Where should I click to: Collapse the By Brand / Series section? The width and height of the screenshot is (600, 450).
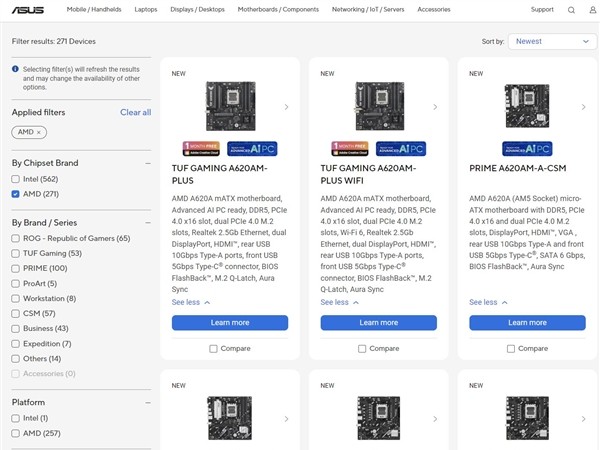click(148, 223)
